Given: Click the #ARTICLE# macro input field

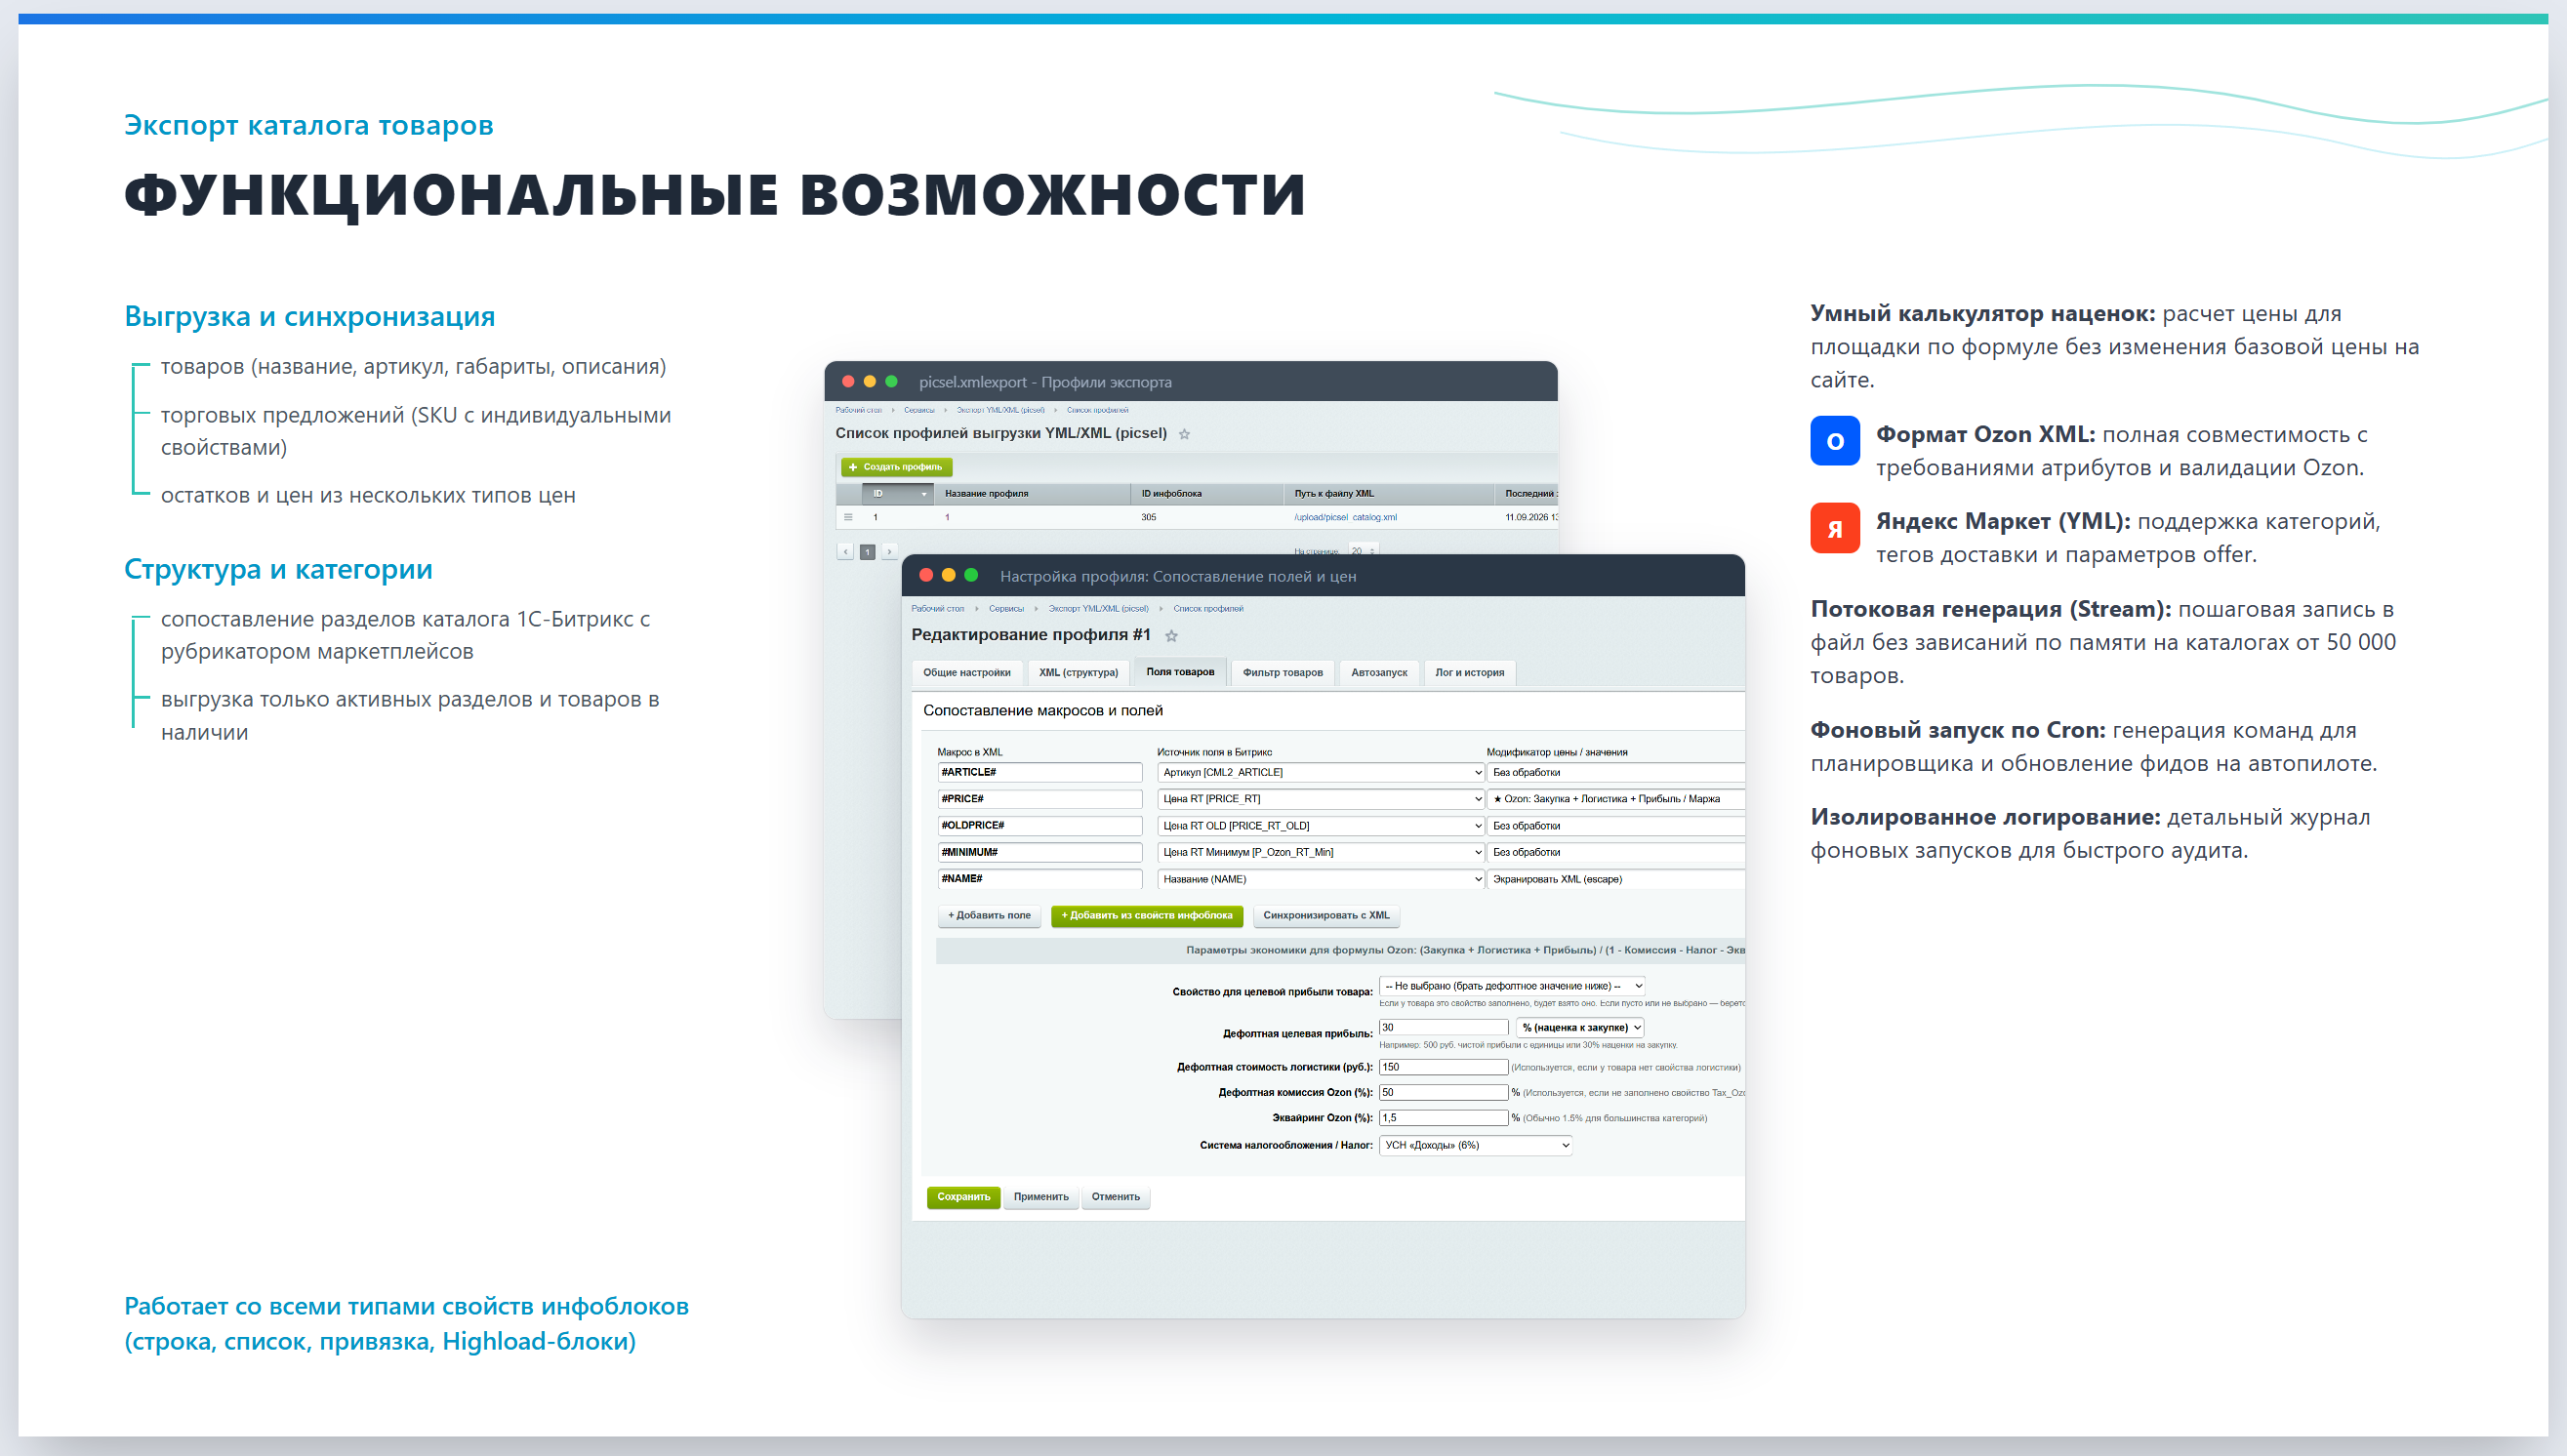Looking at the screenshot, I should [x=1039, y=772].
